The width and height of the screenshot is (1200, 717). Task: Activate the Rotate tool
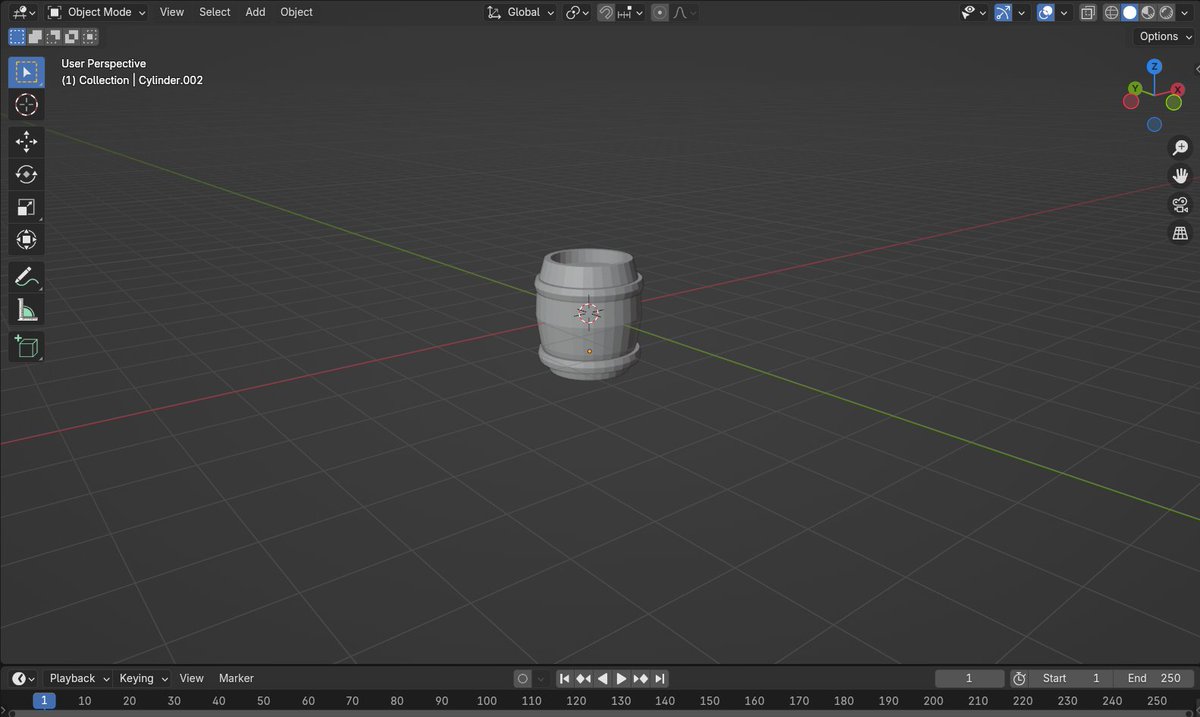(27, 174)
